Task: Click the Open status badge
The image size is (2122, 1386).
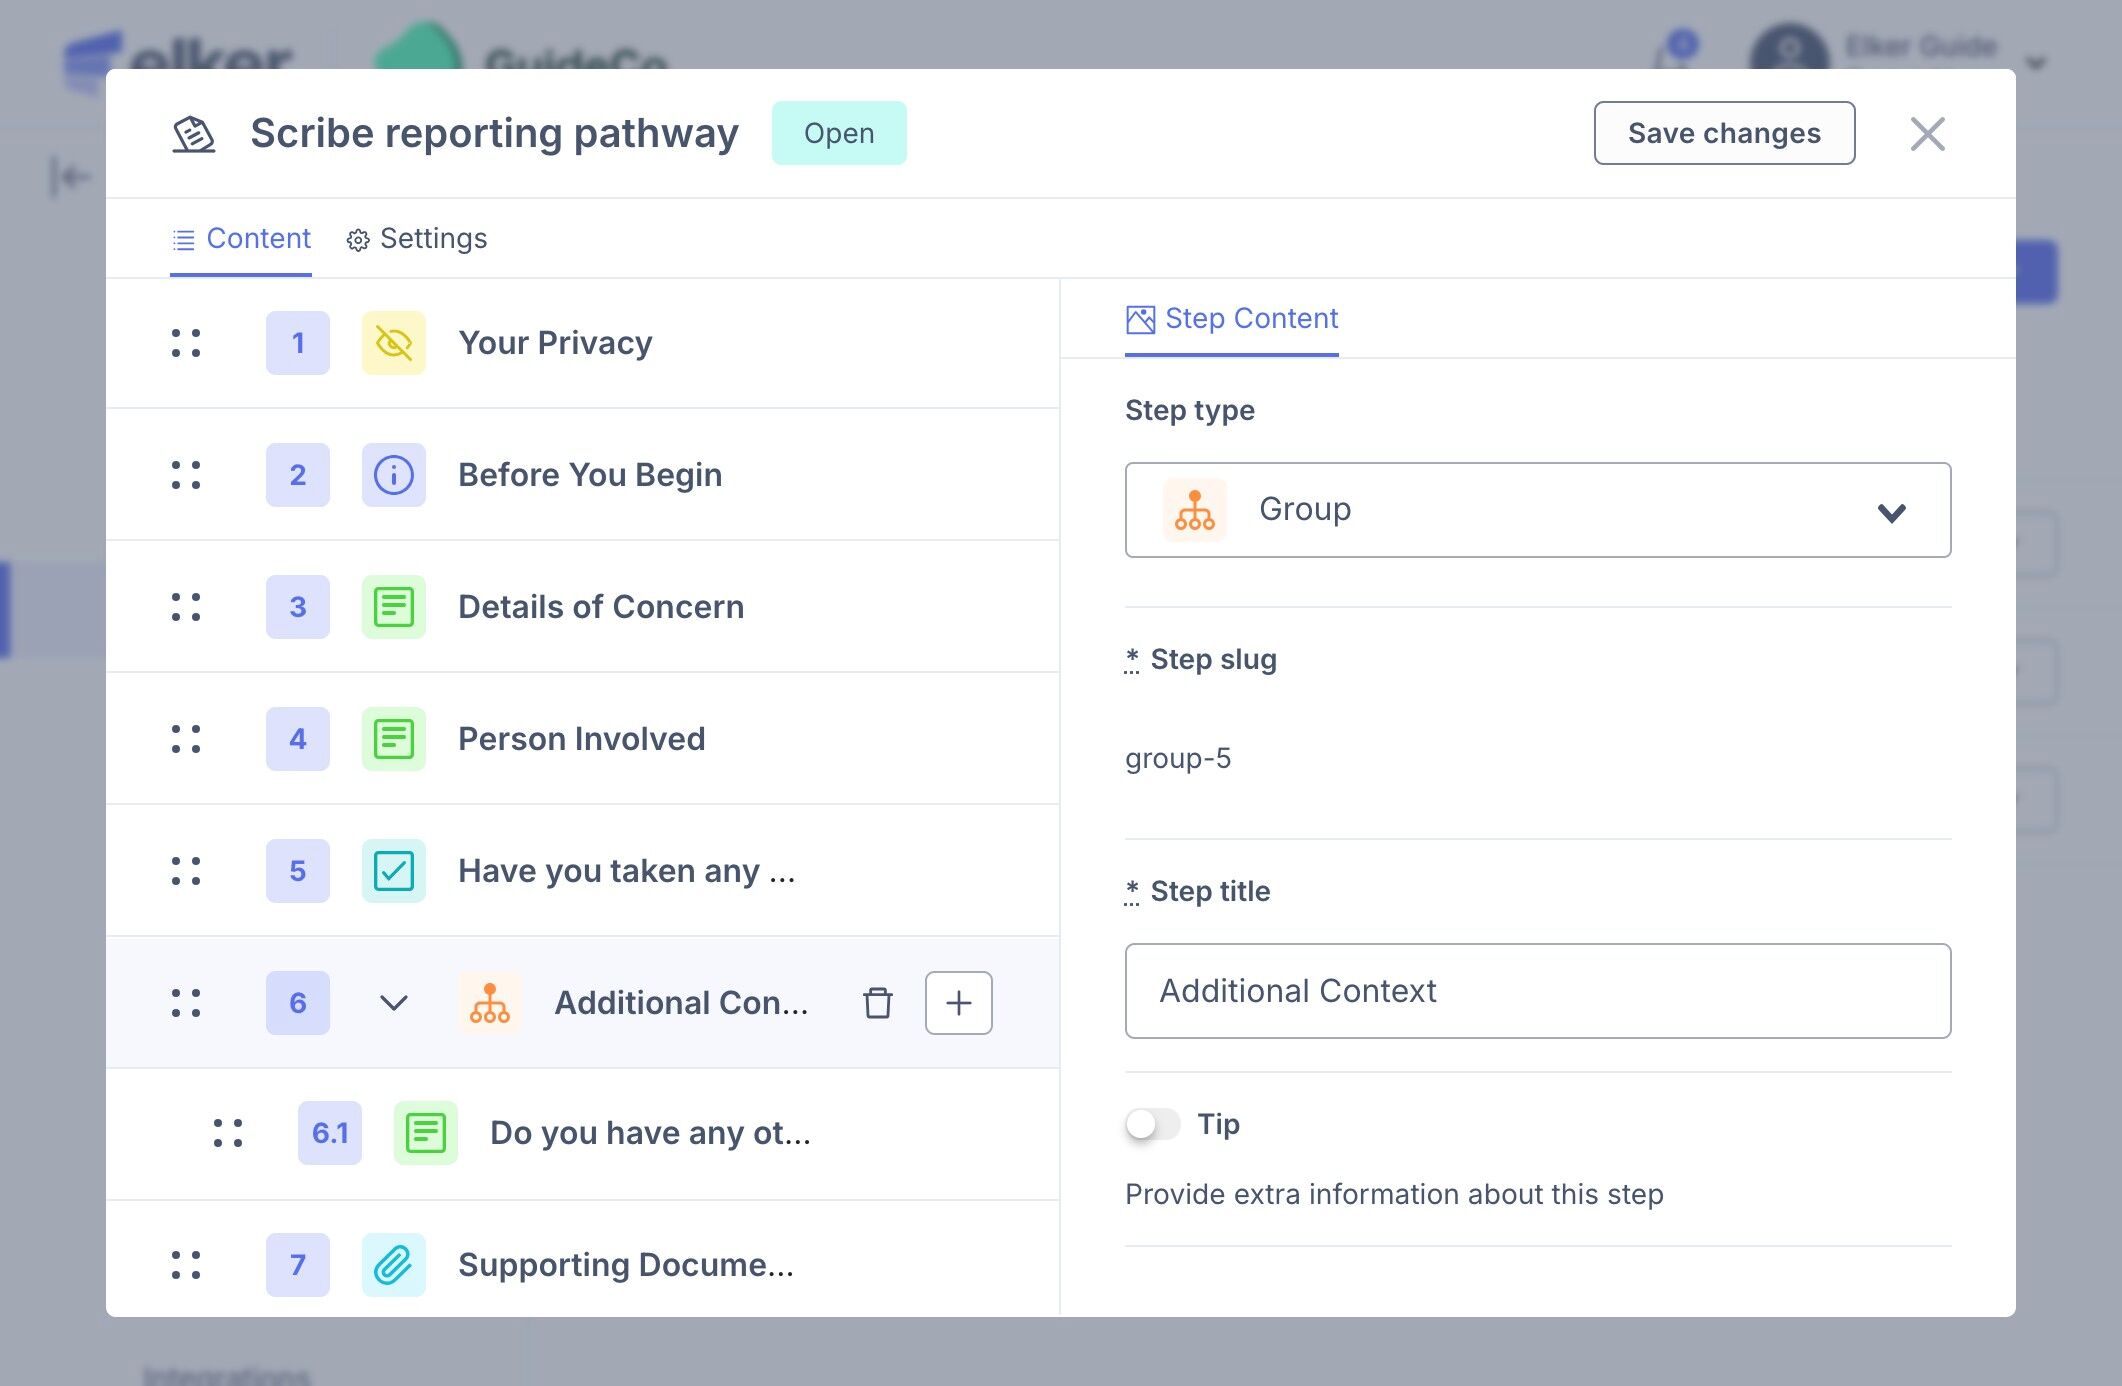Action: (838, 133)
